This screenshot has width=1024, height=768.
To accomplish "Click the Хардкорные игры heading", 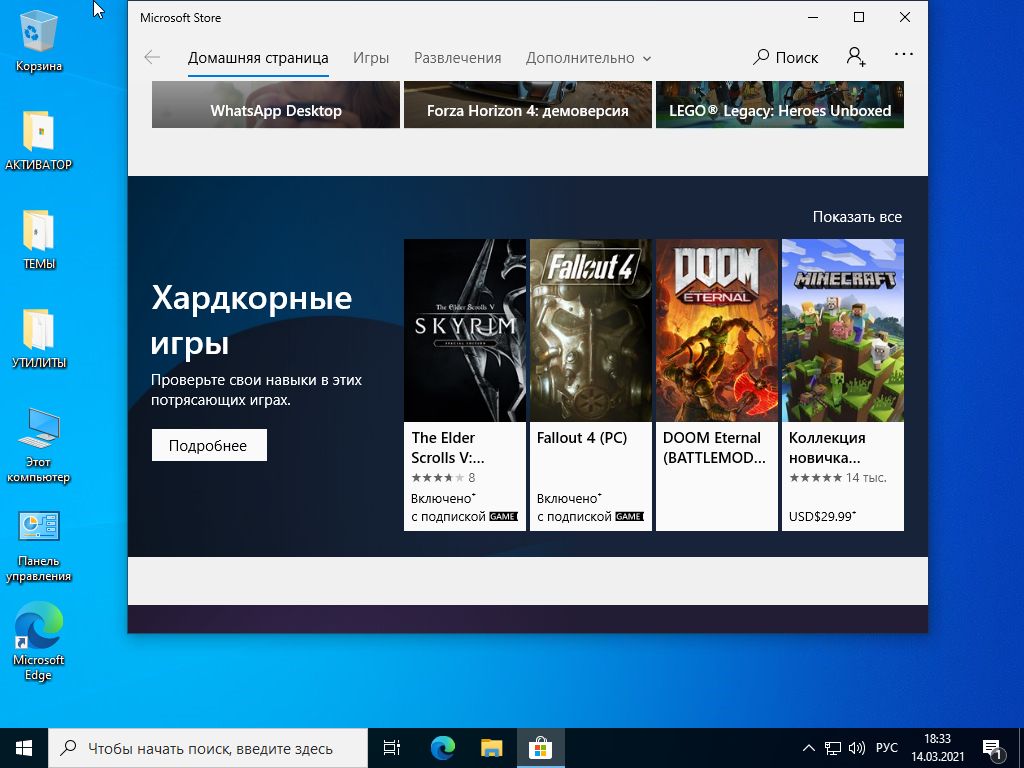I will pyautogui.click(x=251, y=320).
